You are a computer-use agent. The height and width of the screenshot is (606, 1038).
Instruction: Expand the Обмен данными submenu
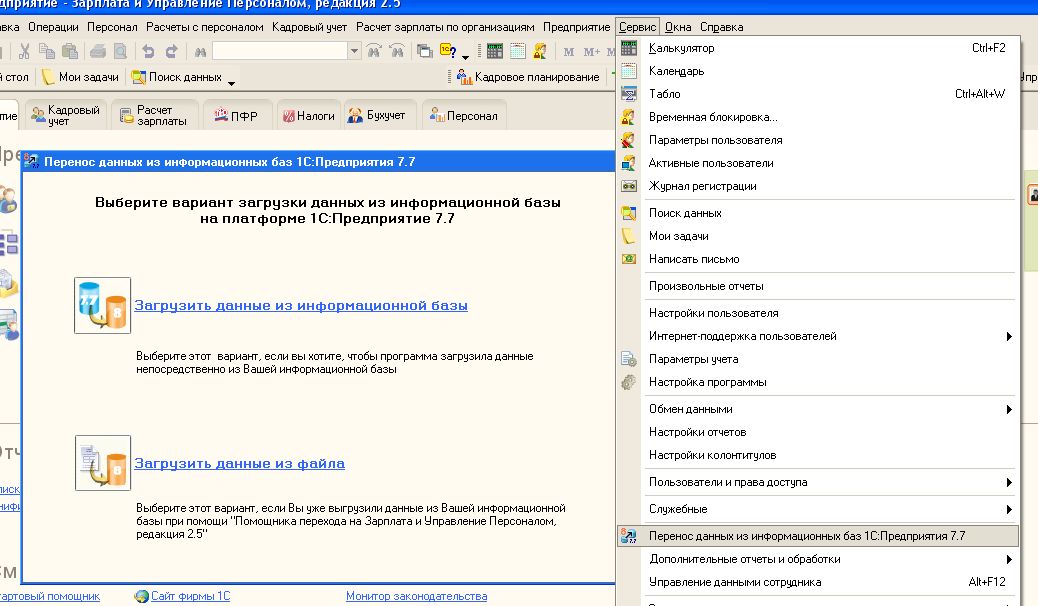[1009, 409]
